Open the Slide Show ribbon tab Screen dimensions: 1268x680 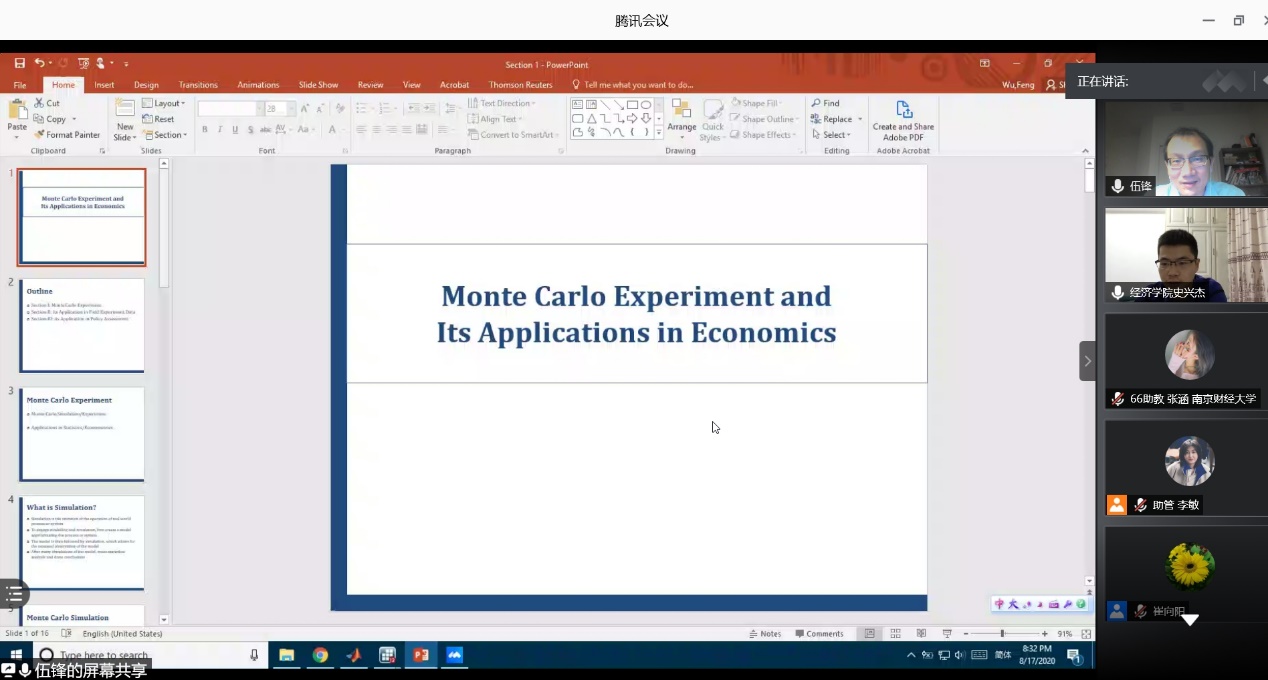click(x=318, y=85)
